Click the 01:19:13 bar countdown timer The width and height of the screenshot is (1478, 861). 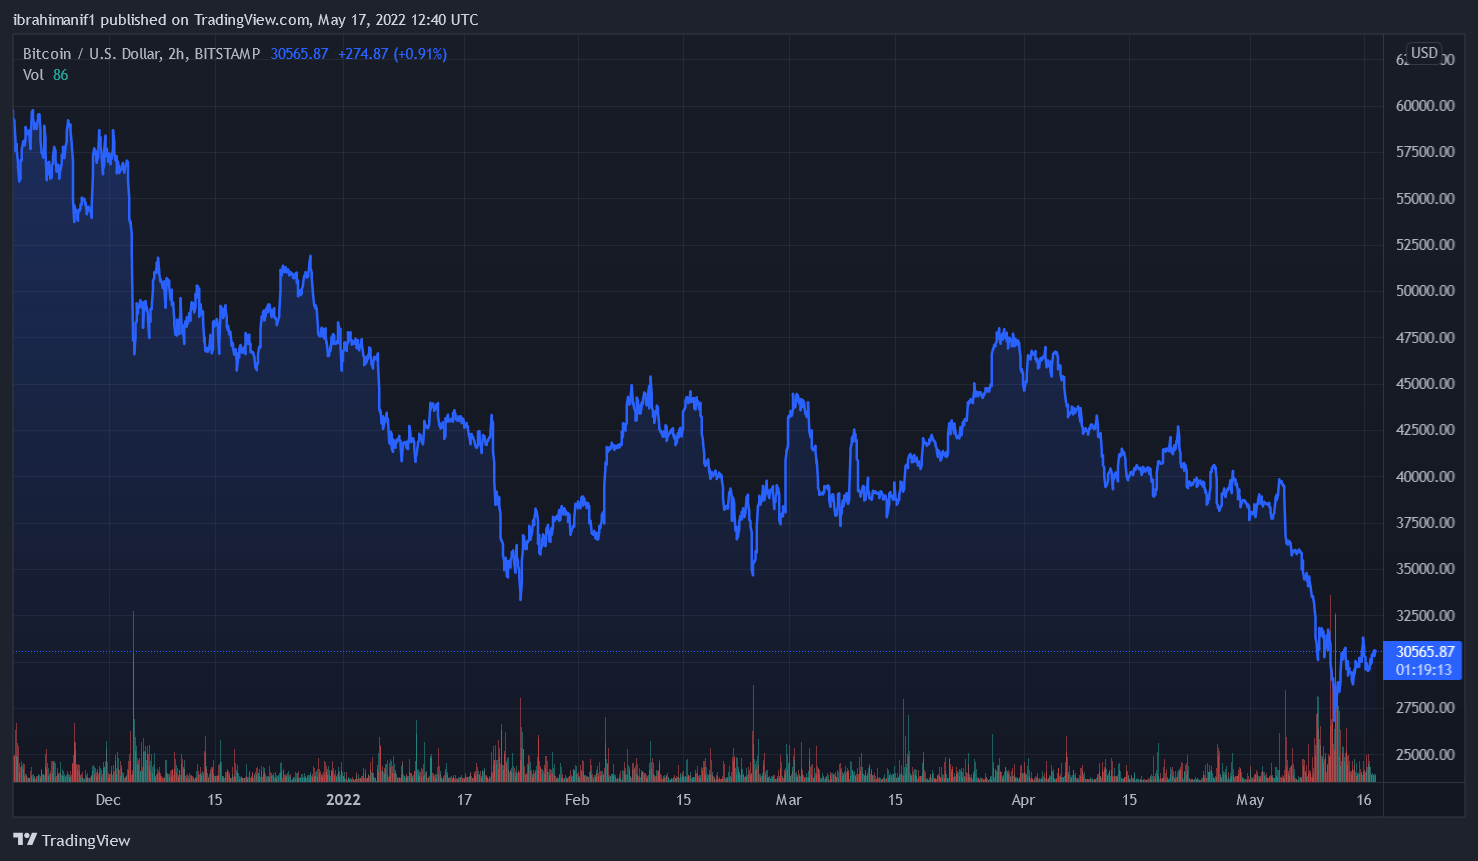click(1424, 670)
